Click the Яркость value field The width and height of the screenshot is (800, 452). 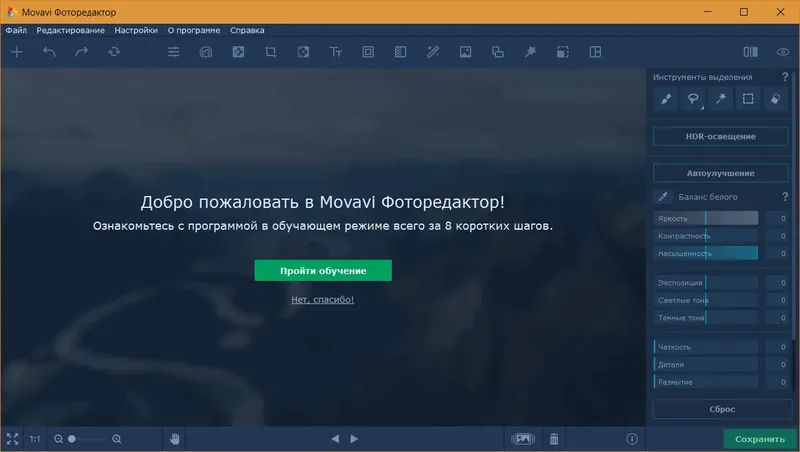[778, 218]
